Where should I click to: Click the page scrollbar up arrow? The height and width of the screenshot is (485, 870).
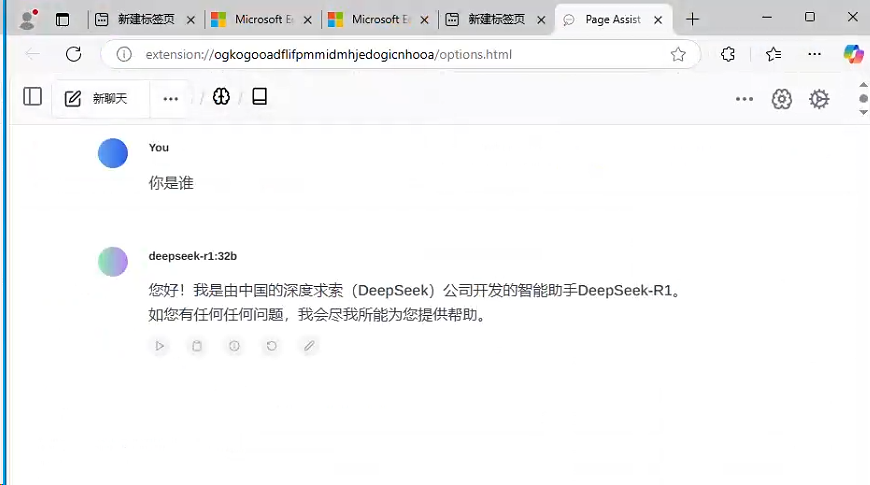click(x=863, y=85)
